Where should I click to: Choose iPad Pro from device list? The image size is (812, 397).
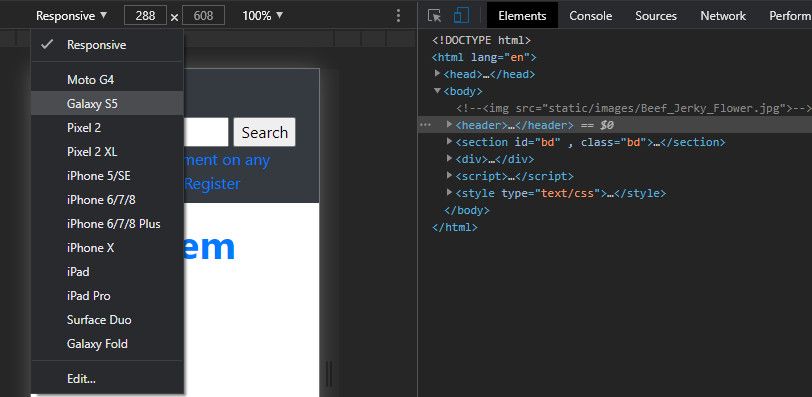click(107, 296)
